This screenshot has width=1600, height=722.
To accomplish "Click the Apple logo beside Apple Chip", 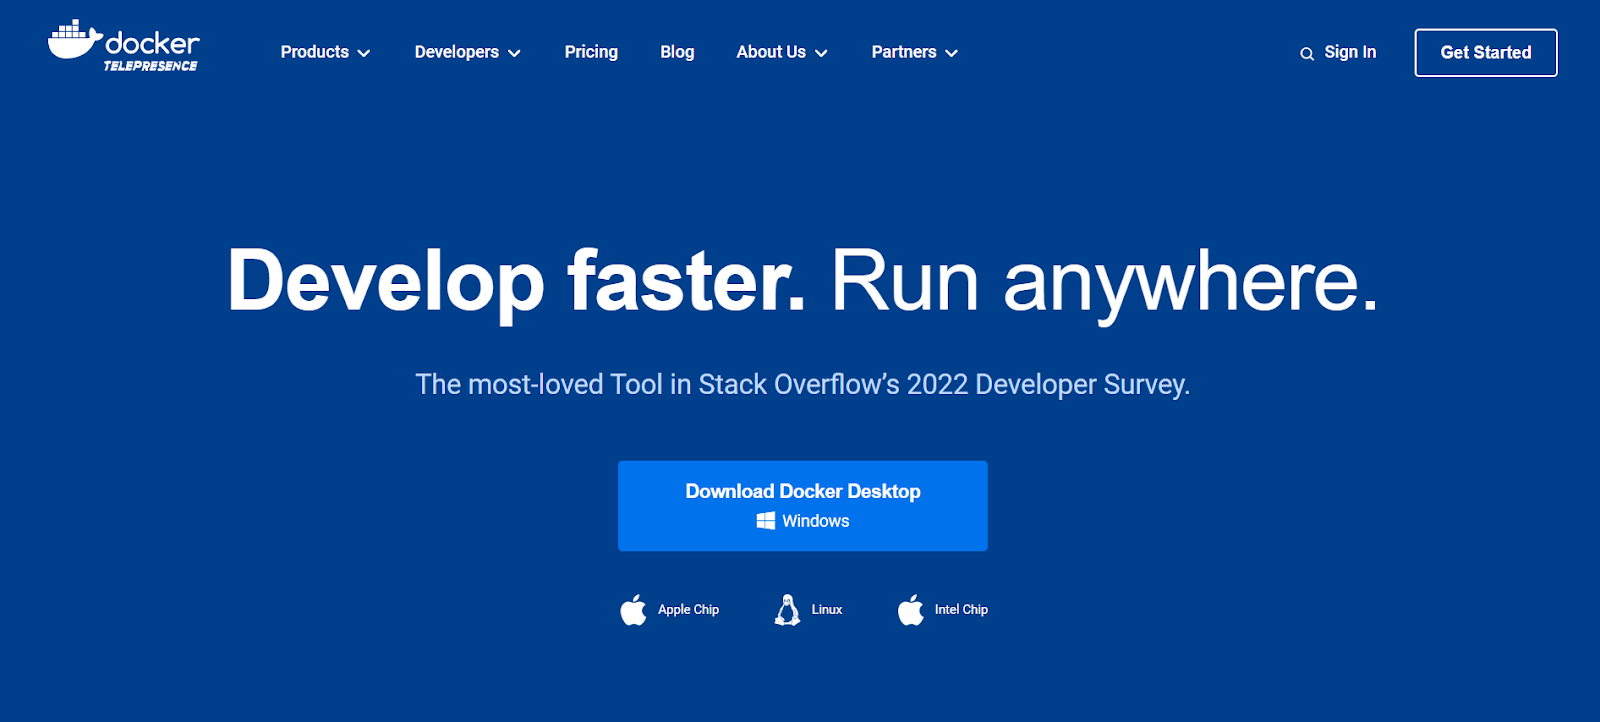I will coord(633,610).
